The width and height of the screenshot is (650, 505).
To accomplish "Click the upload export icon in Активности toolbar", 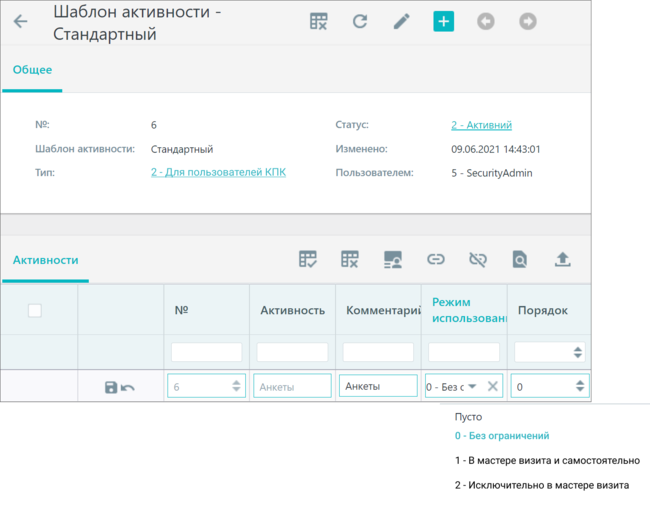I will point(563,260).
